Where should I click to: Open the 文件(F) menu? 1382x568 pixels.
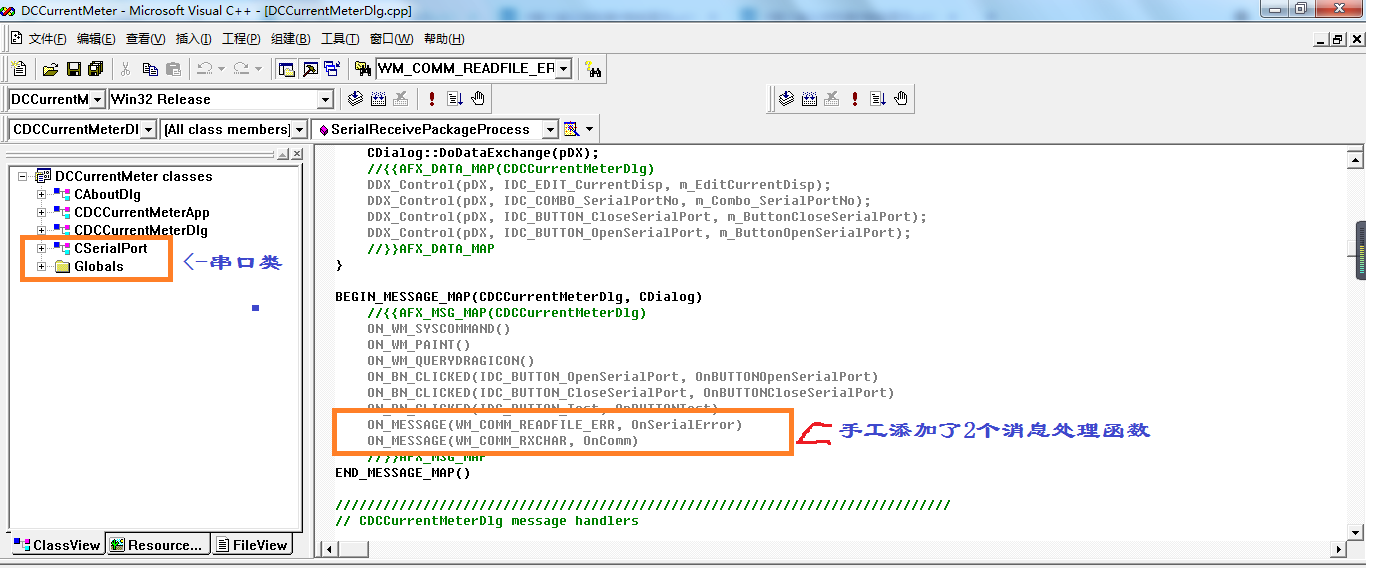(48, 39)
